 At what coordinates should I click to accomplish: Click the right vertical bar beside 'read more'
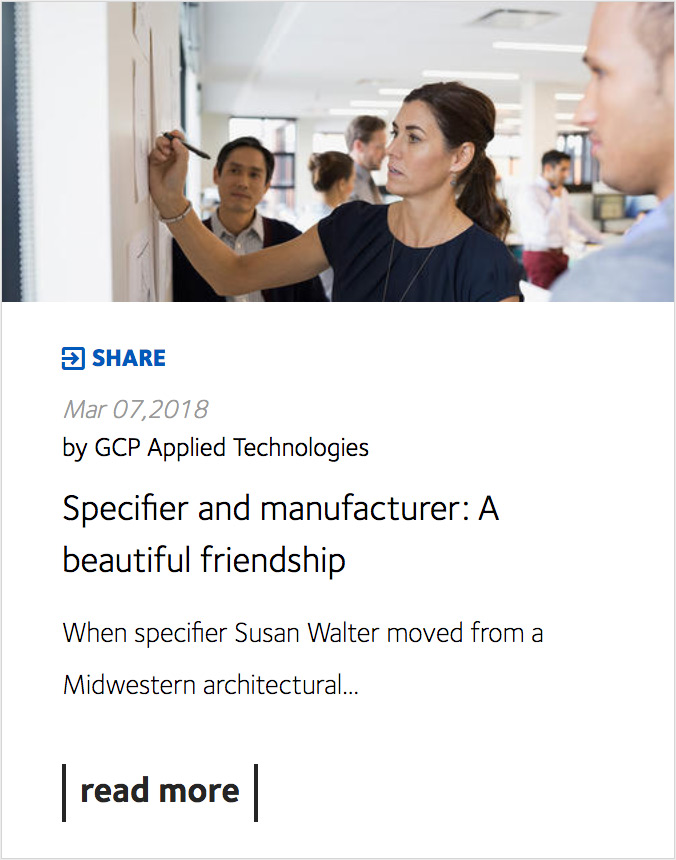pos(256,792)
